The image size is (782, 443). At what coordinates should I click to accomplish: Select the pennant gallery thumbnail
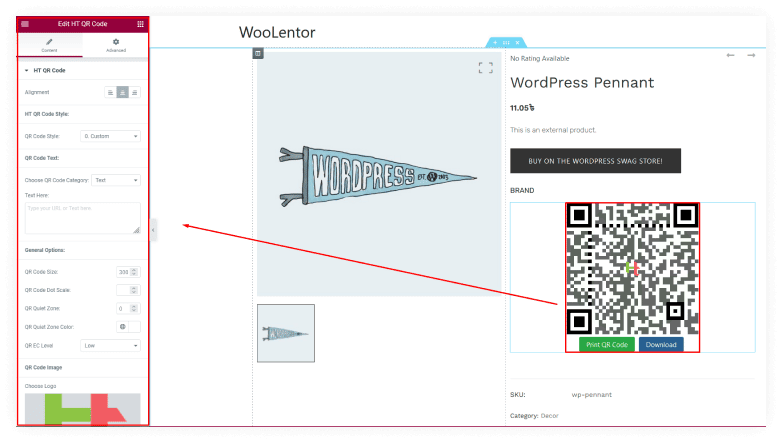286,333
